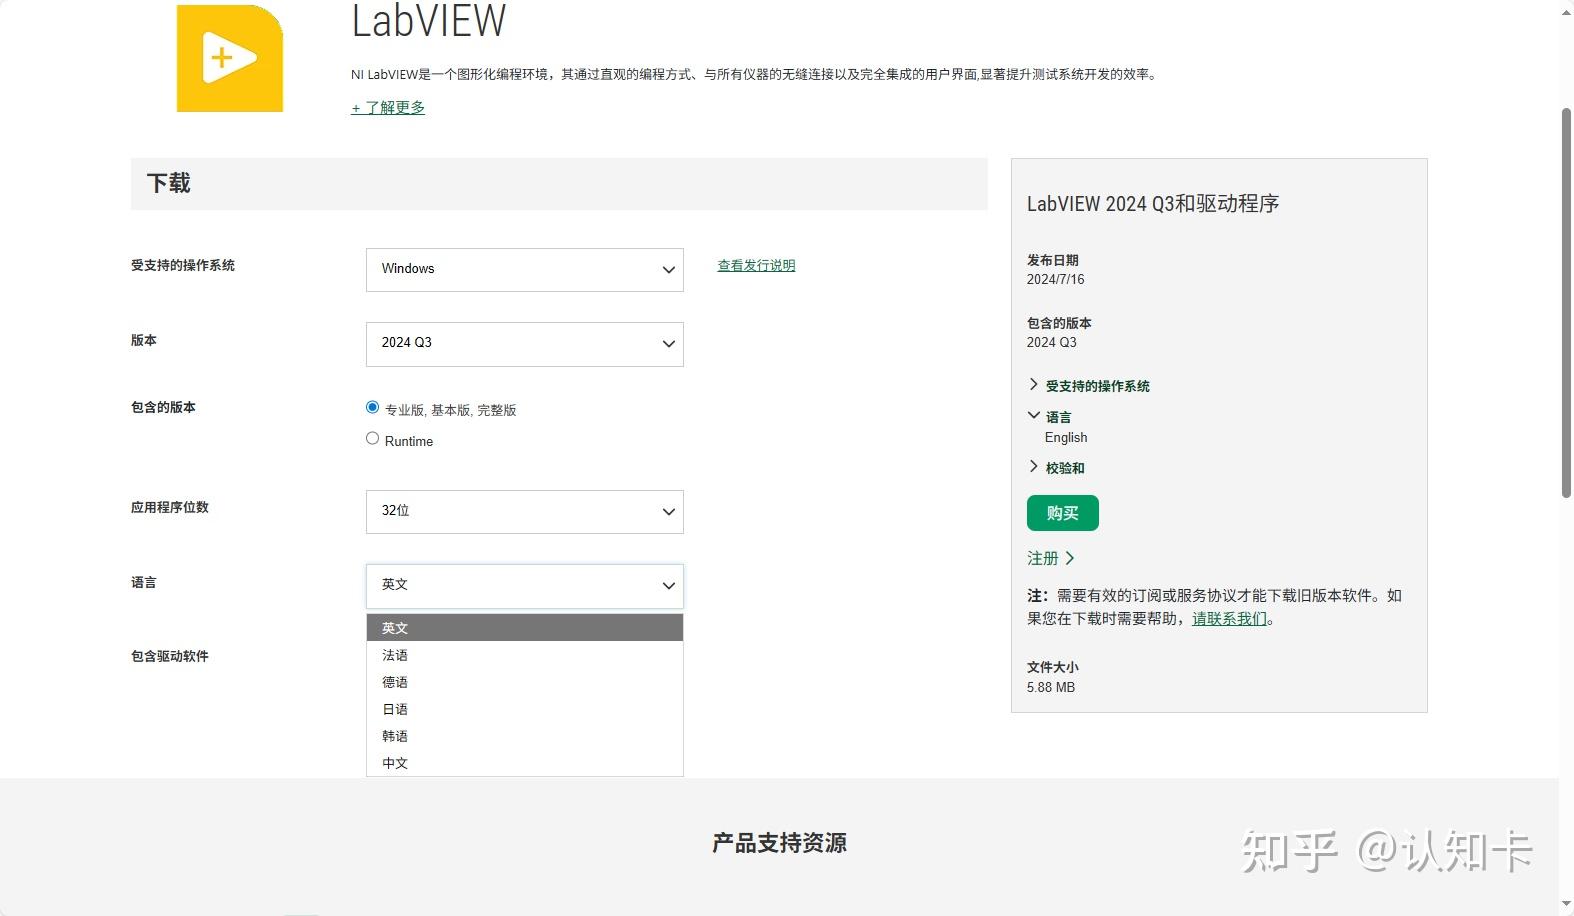
Task: Collapse the 英文 language dropdown
Action: coord(525,586)
